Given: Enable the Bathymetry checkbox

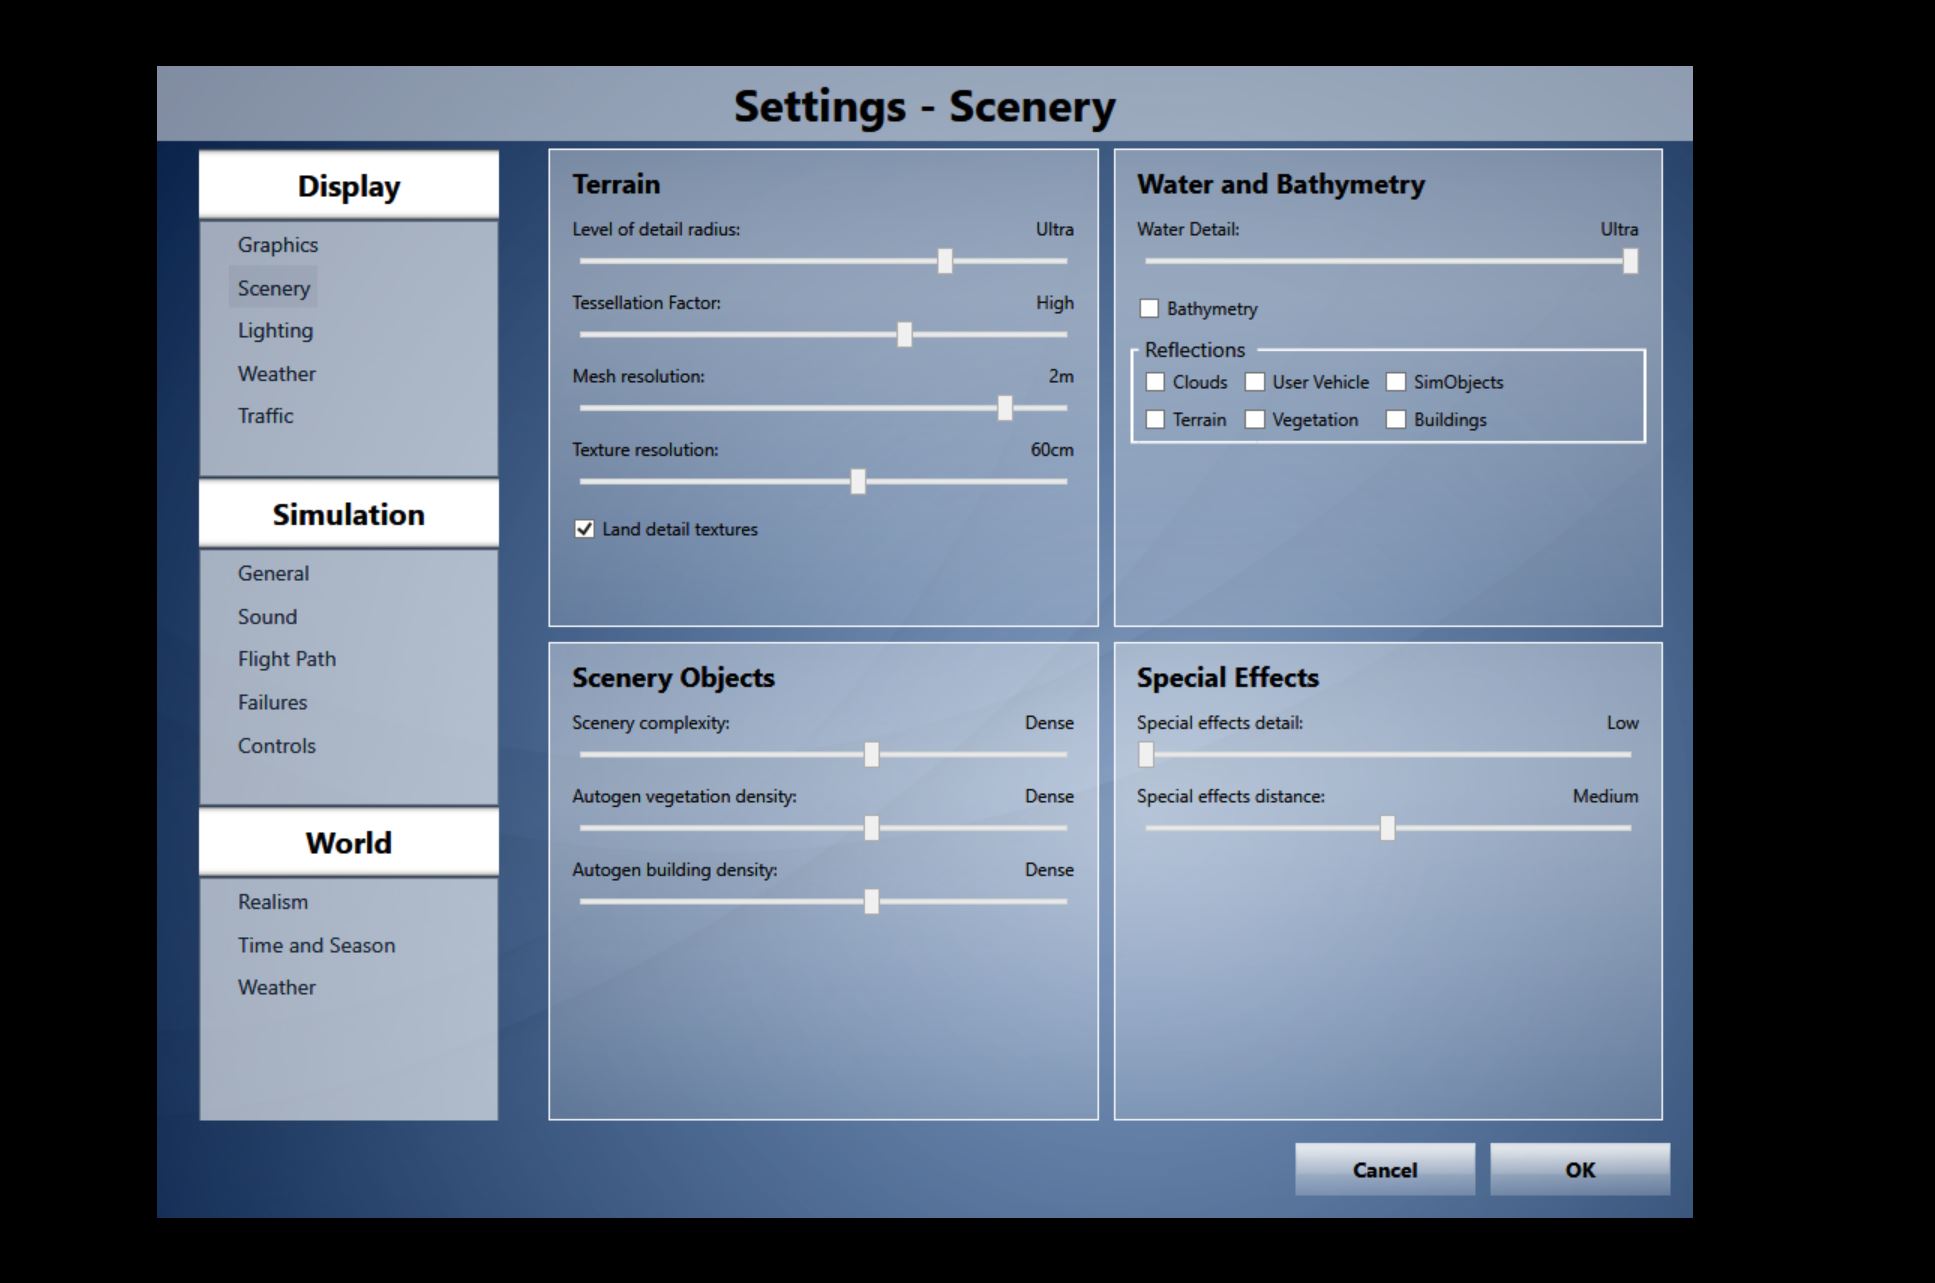Looking at the screenshot, I should pyautogui.click(x=1149, y=308).
